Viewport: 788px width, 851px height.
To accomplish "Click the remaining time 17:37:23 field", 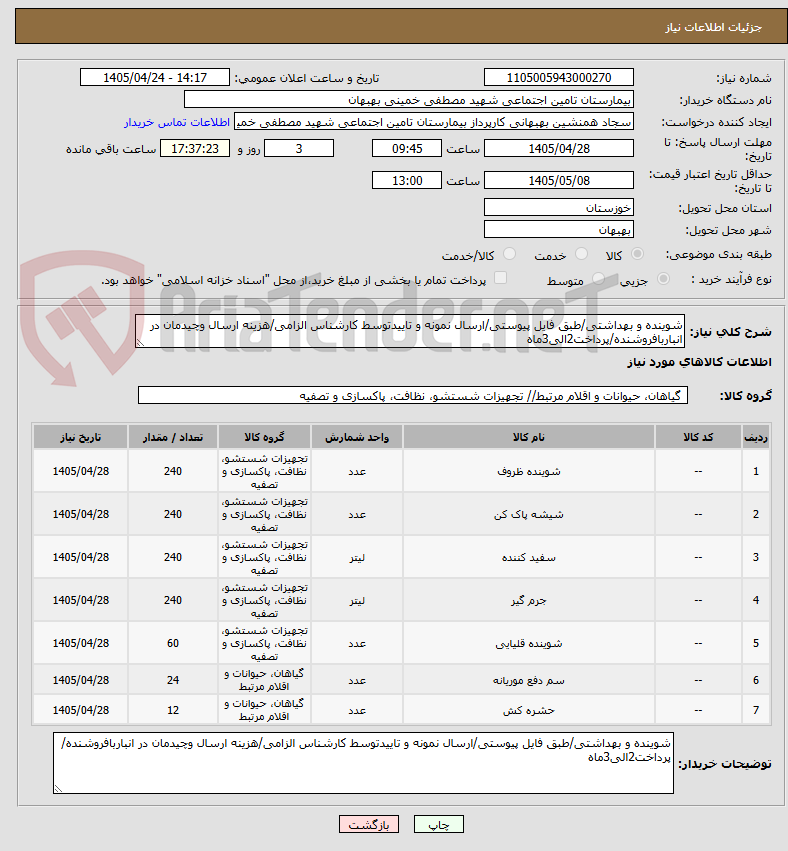I will (x=195, y=149).
